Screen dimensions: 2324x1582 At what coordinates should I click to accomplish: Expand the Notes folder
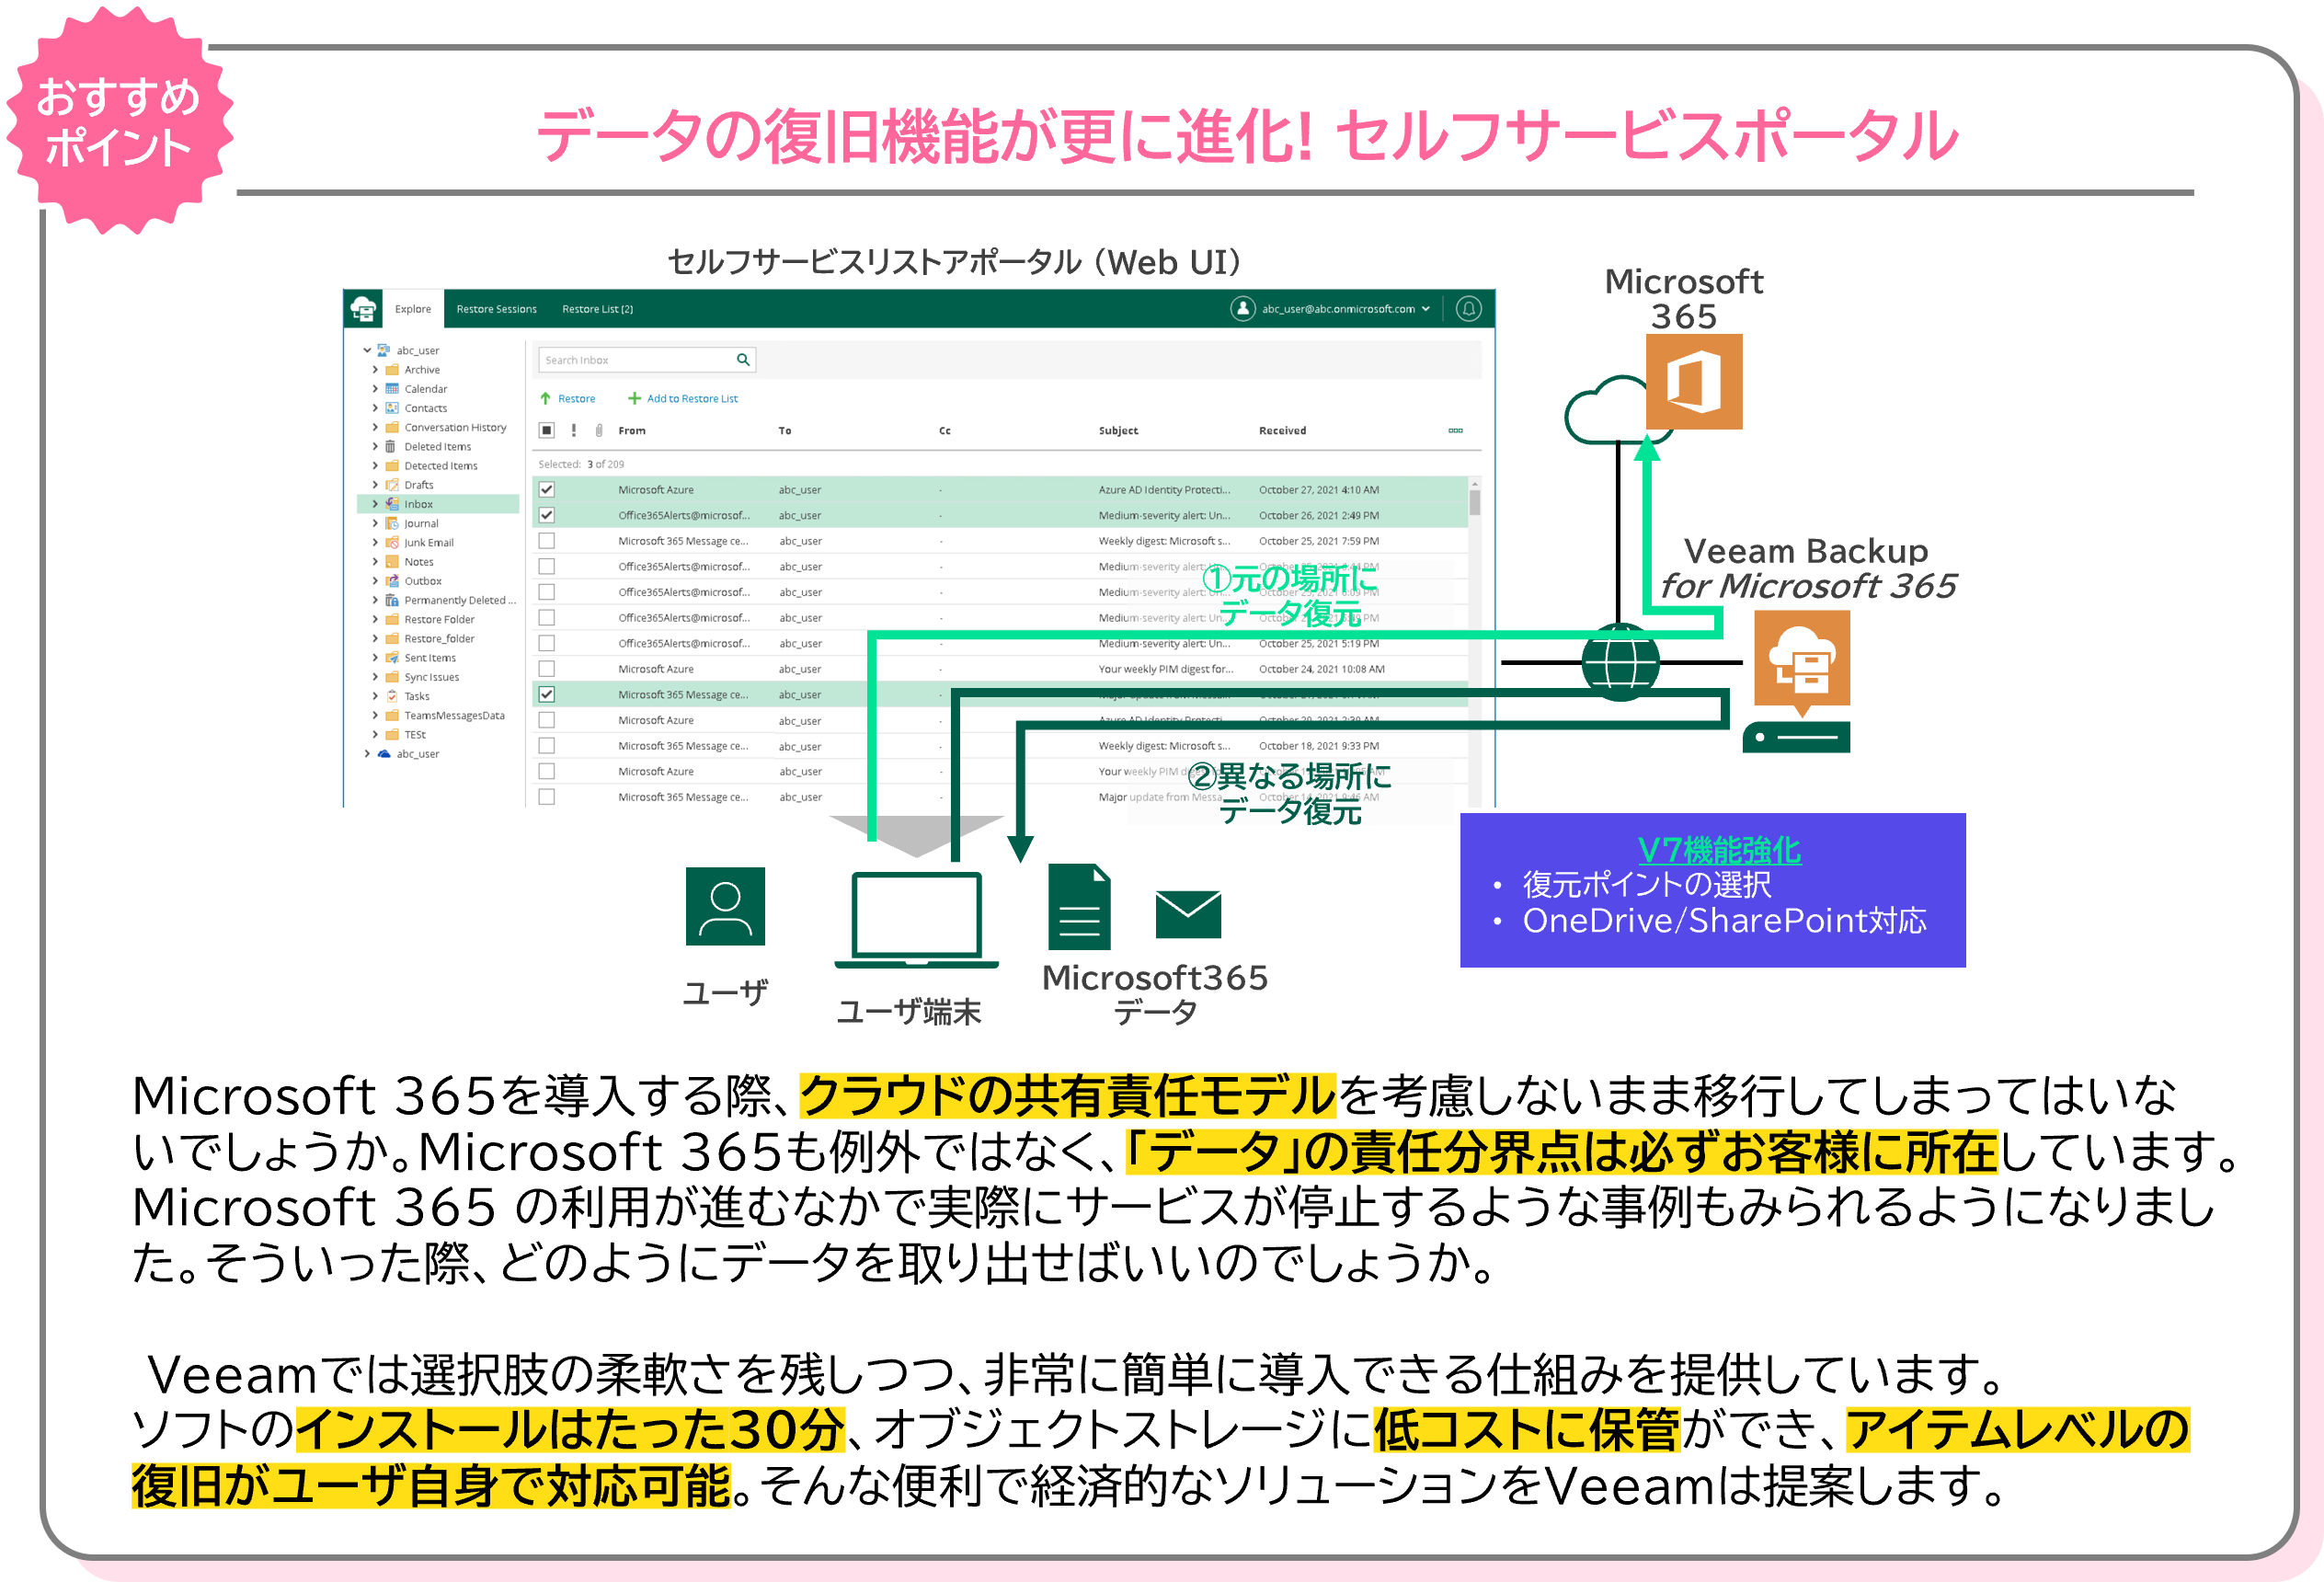pyautogui.click(x=375, y=562)
